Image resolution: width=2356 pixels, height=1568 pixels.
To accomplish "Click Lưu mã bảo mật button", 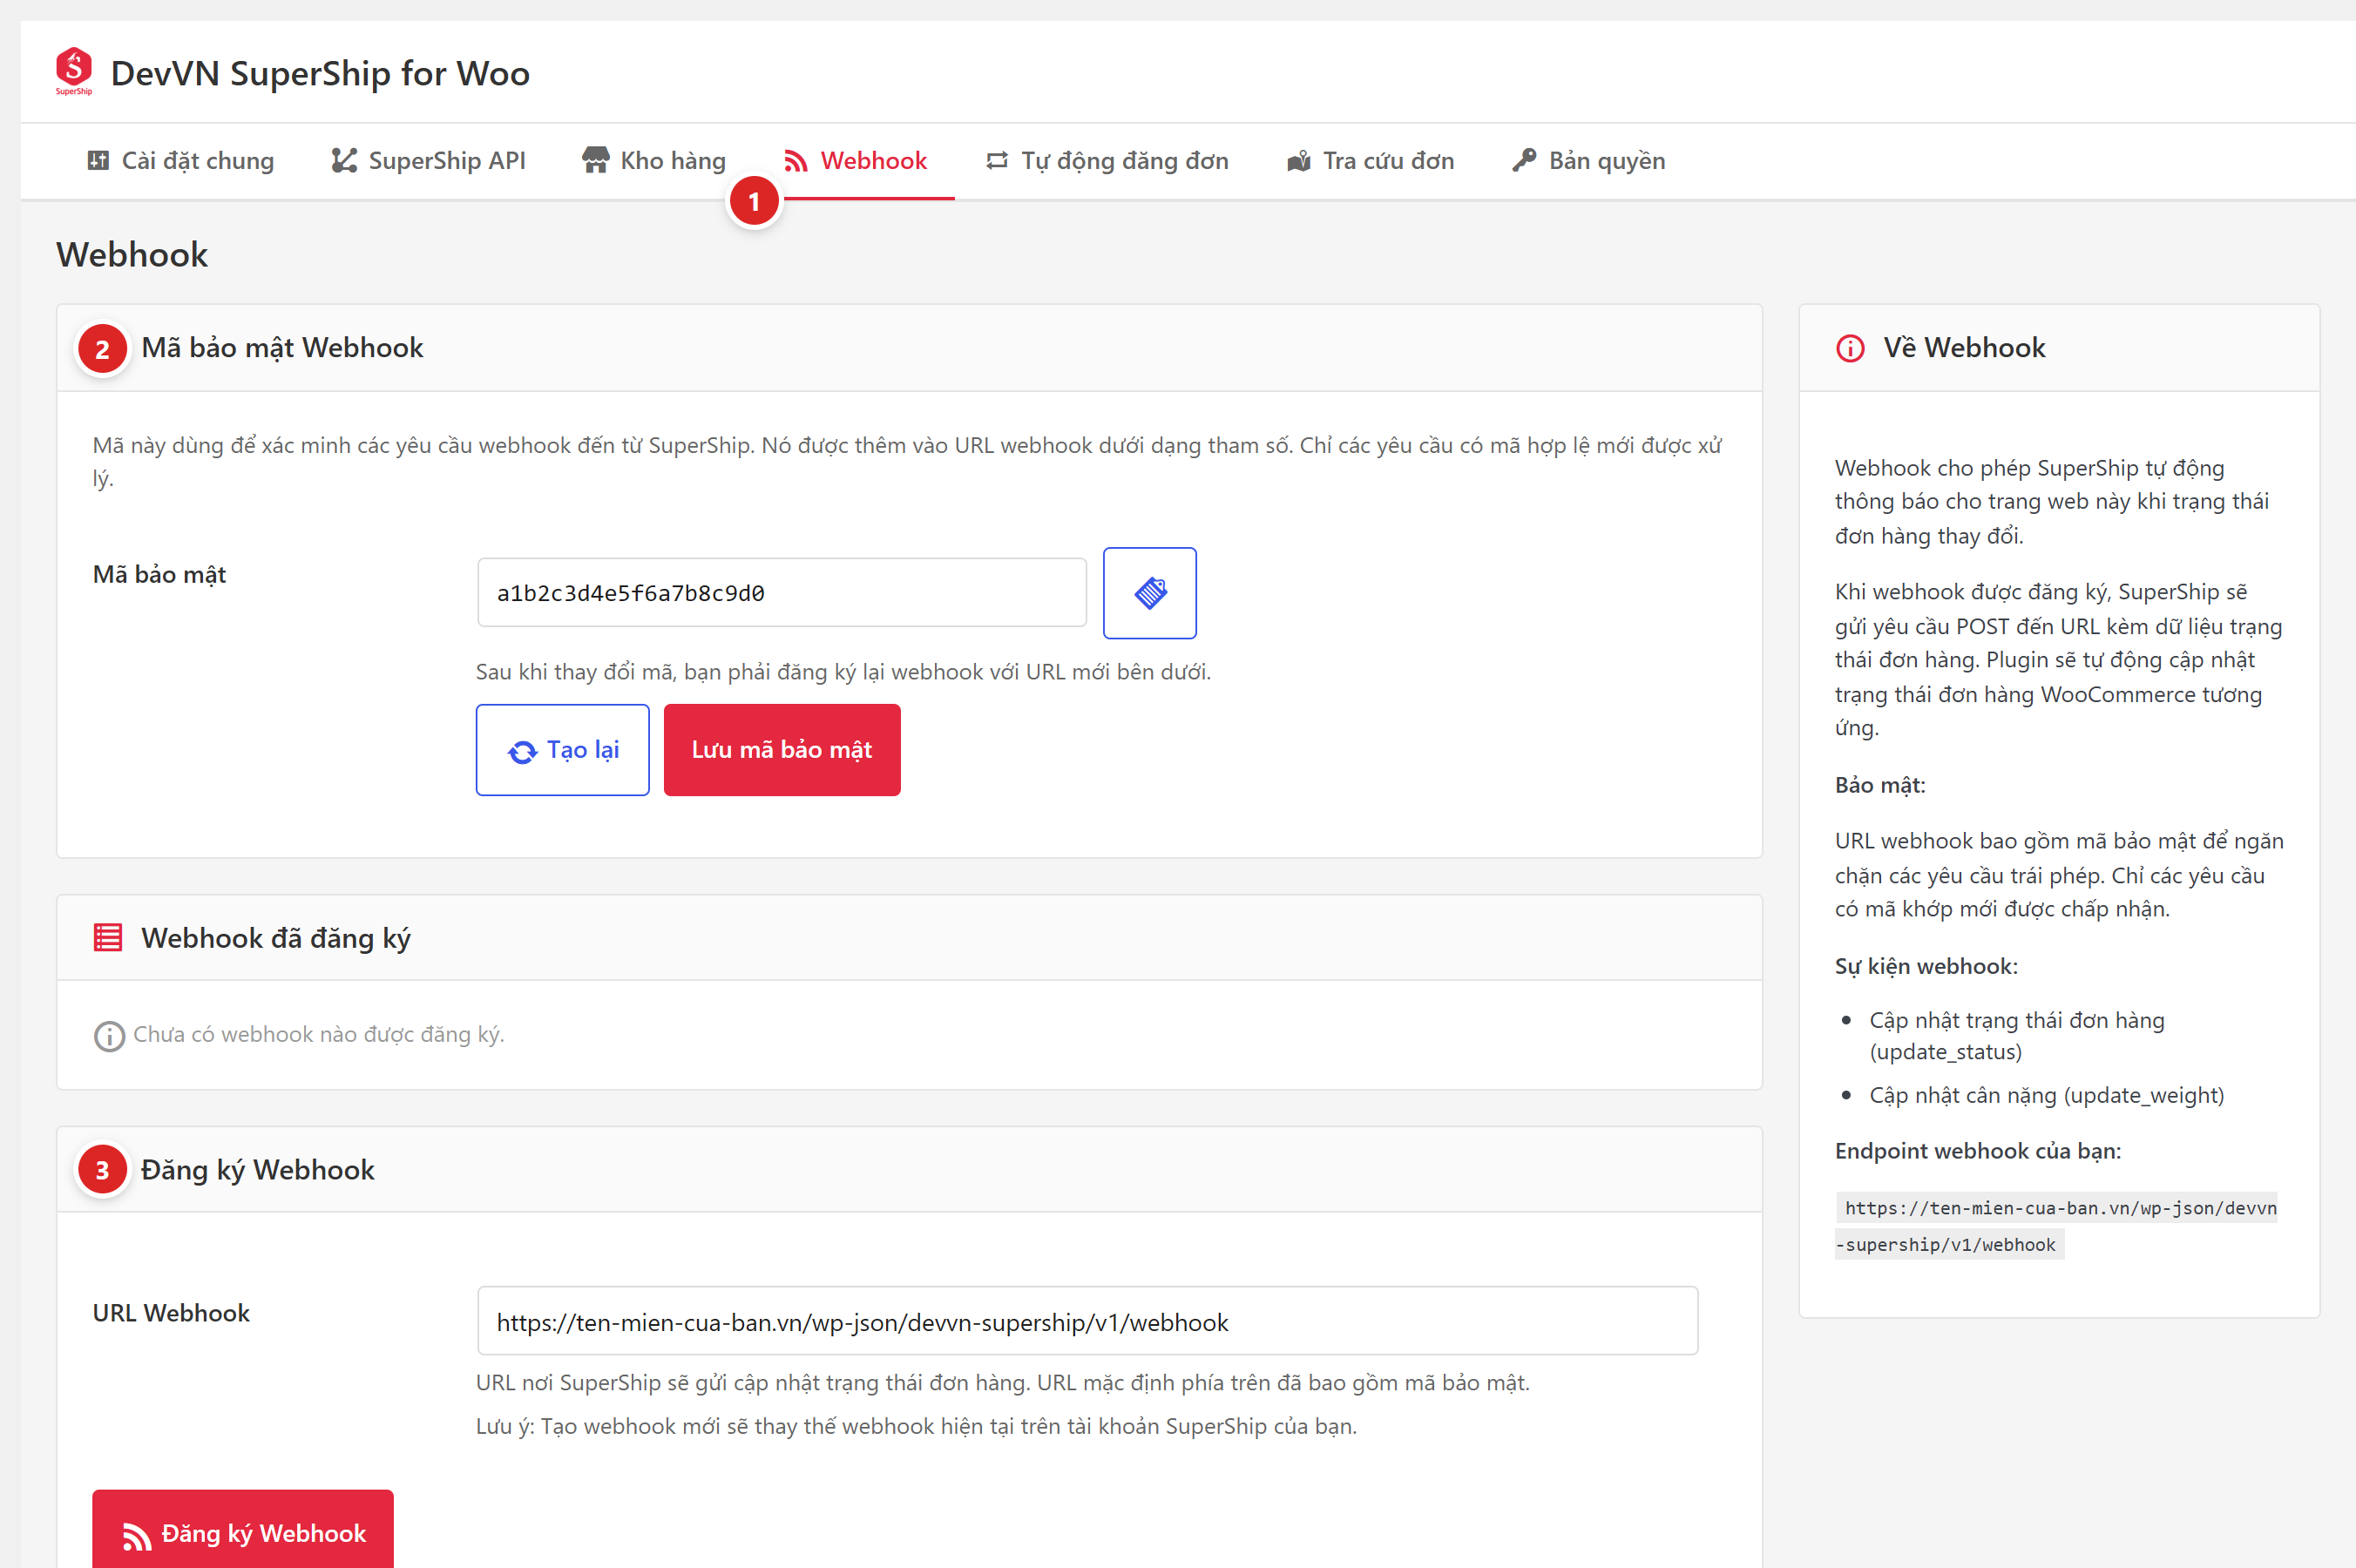I will coord(782,750).
